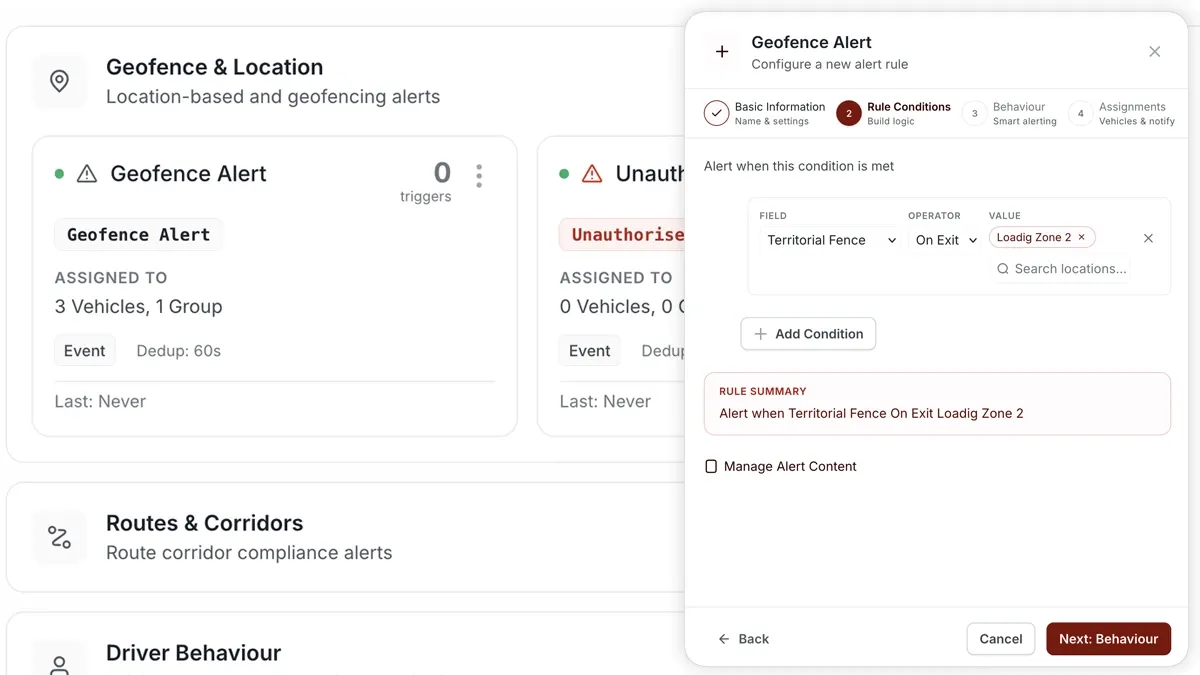The image size is (1200, 675).
Task: Click the Rule Summary text box
Action: (x=937, y=404)
